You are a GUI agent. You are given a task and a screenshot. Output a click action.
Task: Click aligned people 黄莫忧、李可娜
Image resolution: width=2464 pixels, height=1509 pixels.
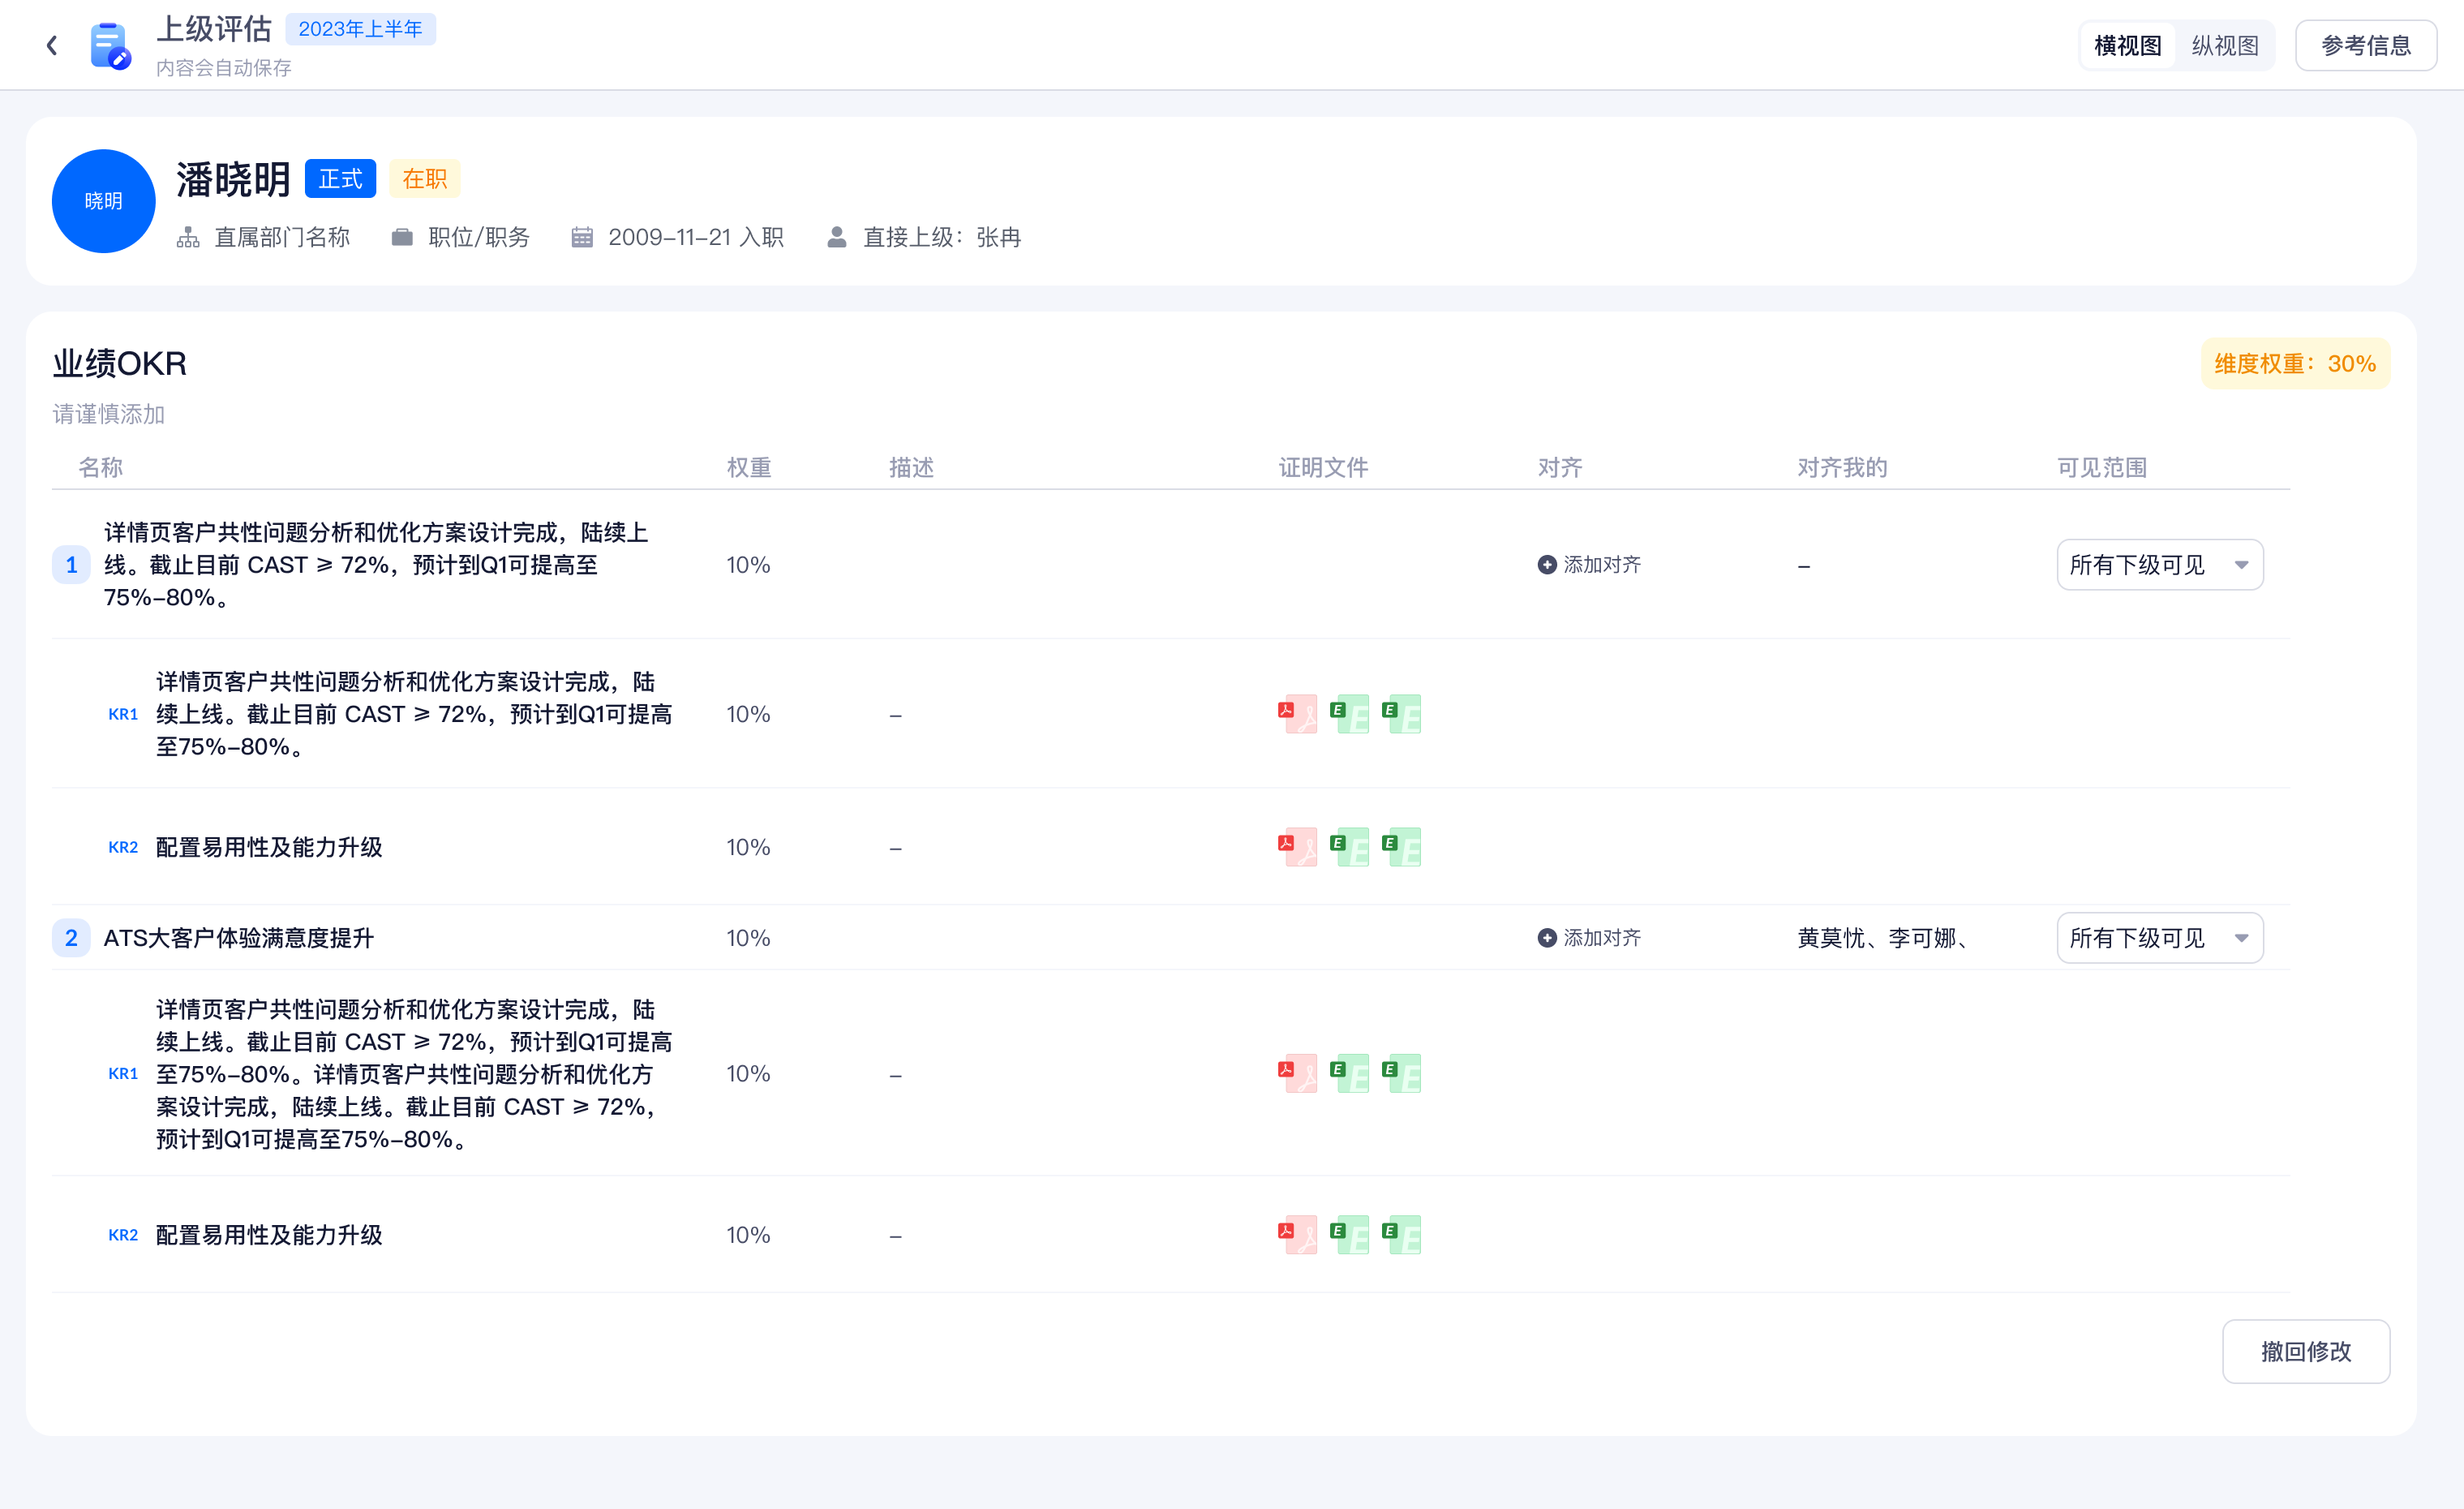coord(1882,938)
